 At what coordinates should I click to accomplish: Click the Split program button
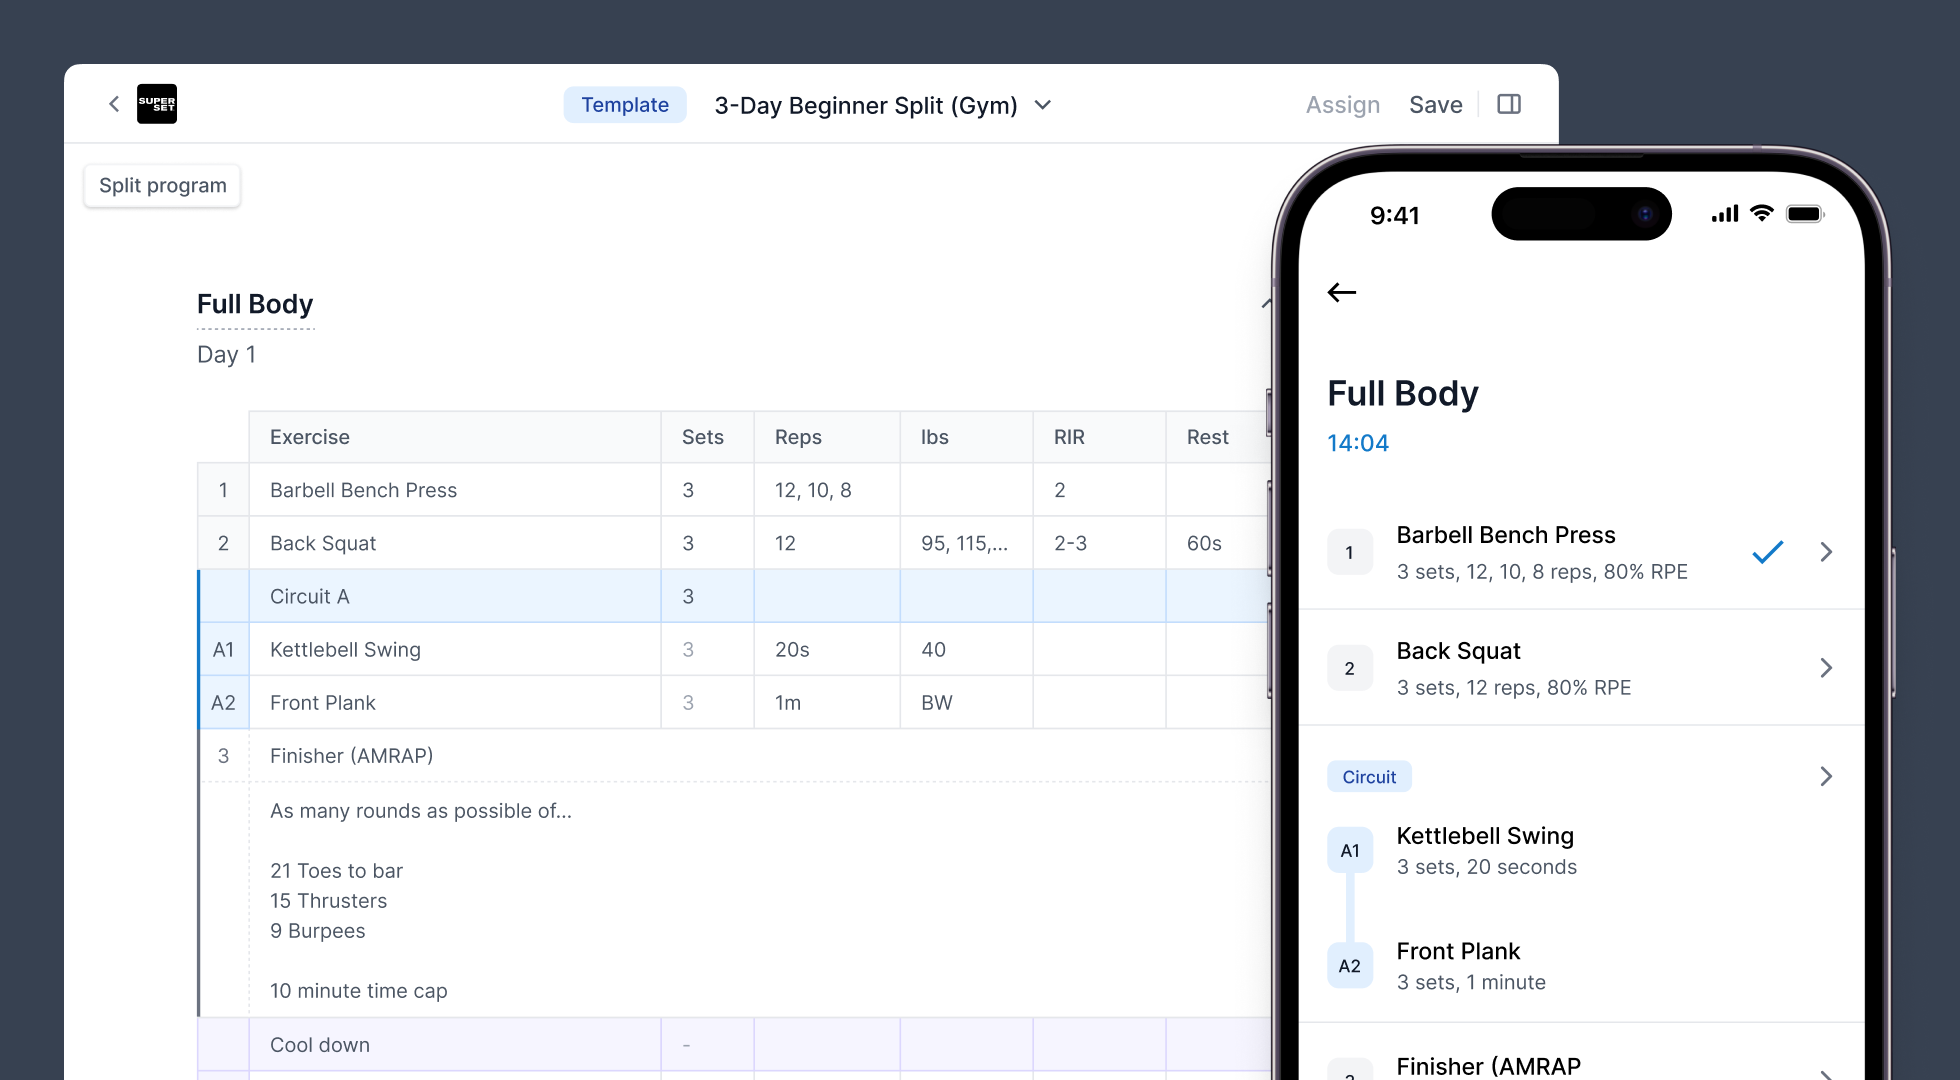tap(163, 186)
